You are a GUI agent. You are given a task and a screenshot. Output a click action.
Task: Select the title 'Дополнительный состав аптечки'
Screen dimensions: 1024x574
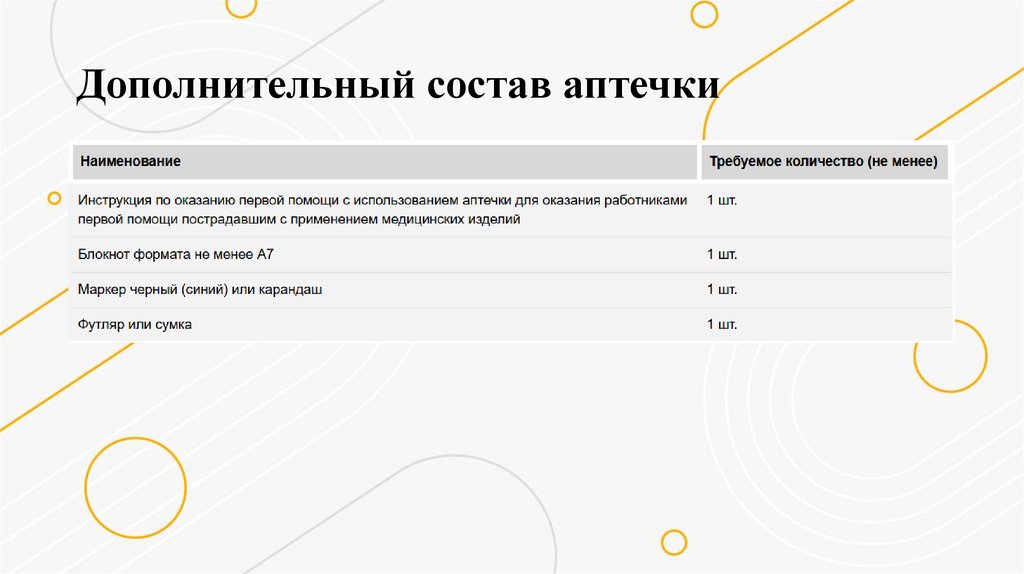point(397,86)
